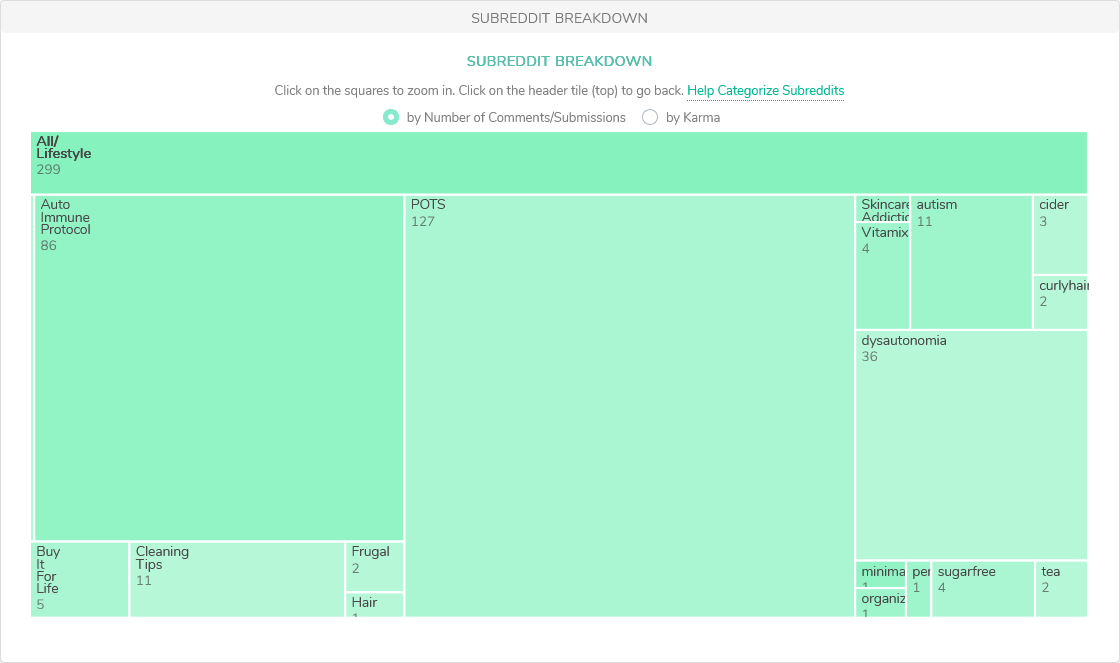Click the tea tile
The image size is (1120, 663).
(1061, 589)
